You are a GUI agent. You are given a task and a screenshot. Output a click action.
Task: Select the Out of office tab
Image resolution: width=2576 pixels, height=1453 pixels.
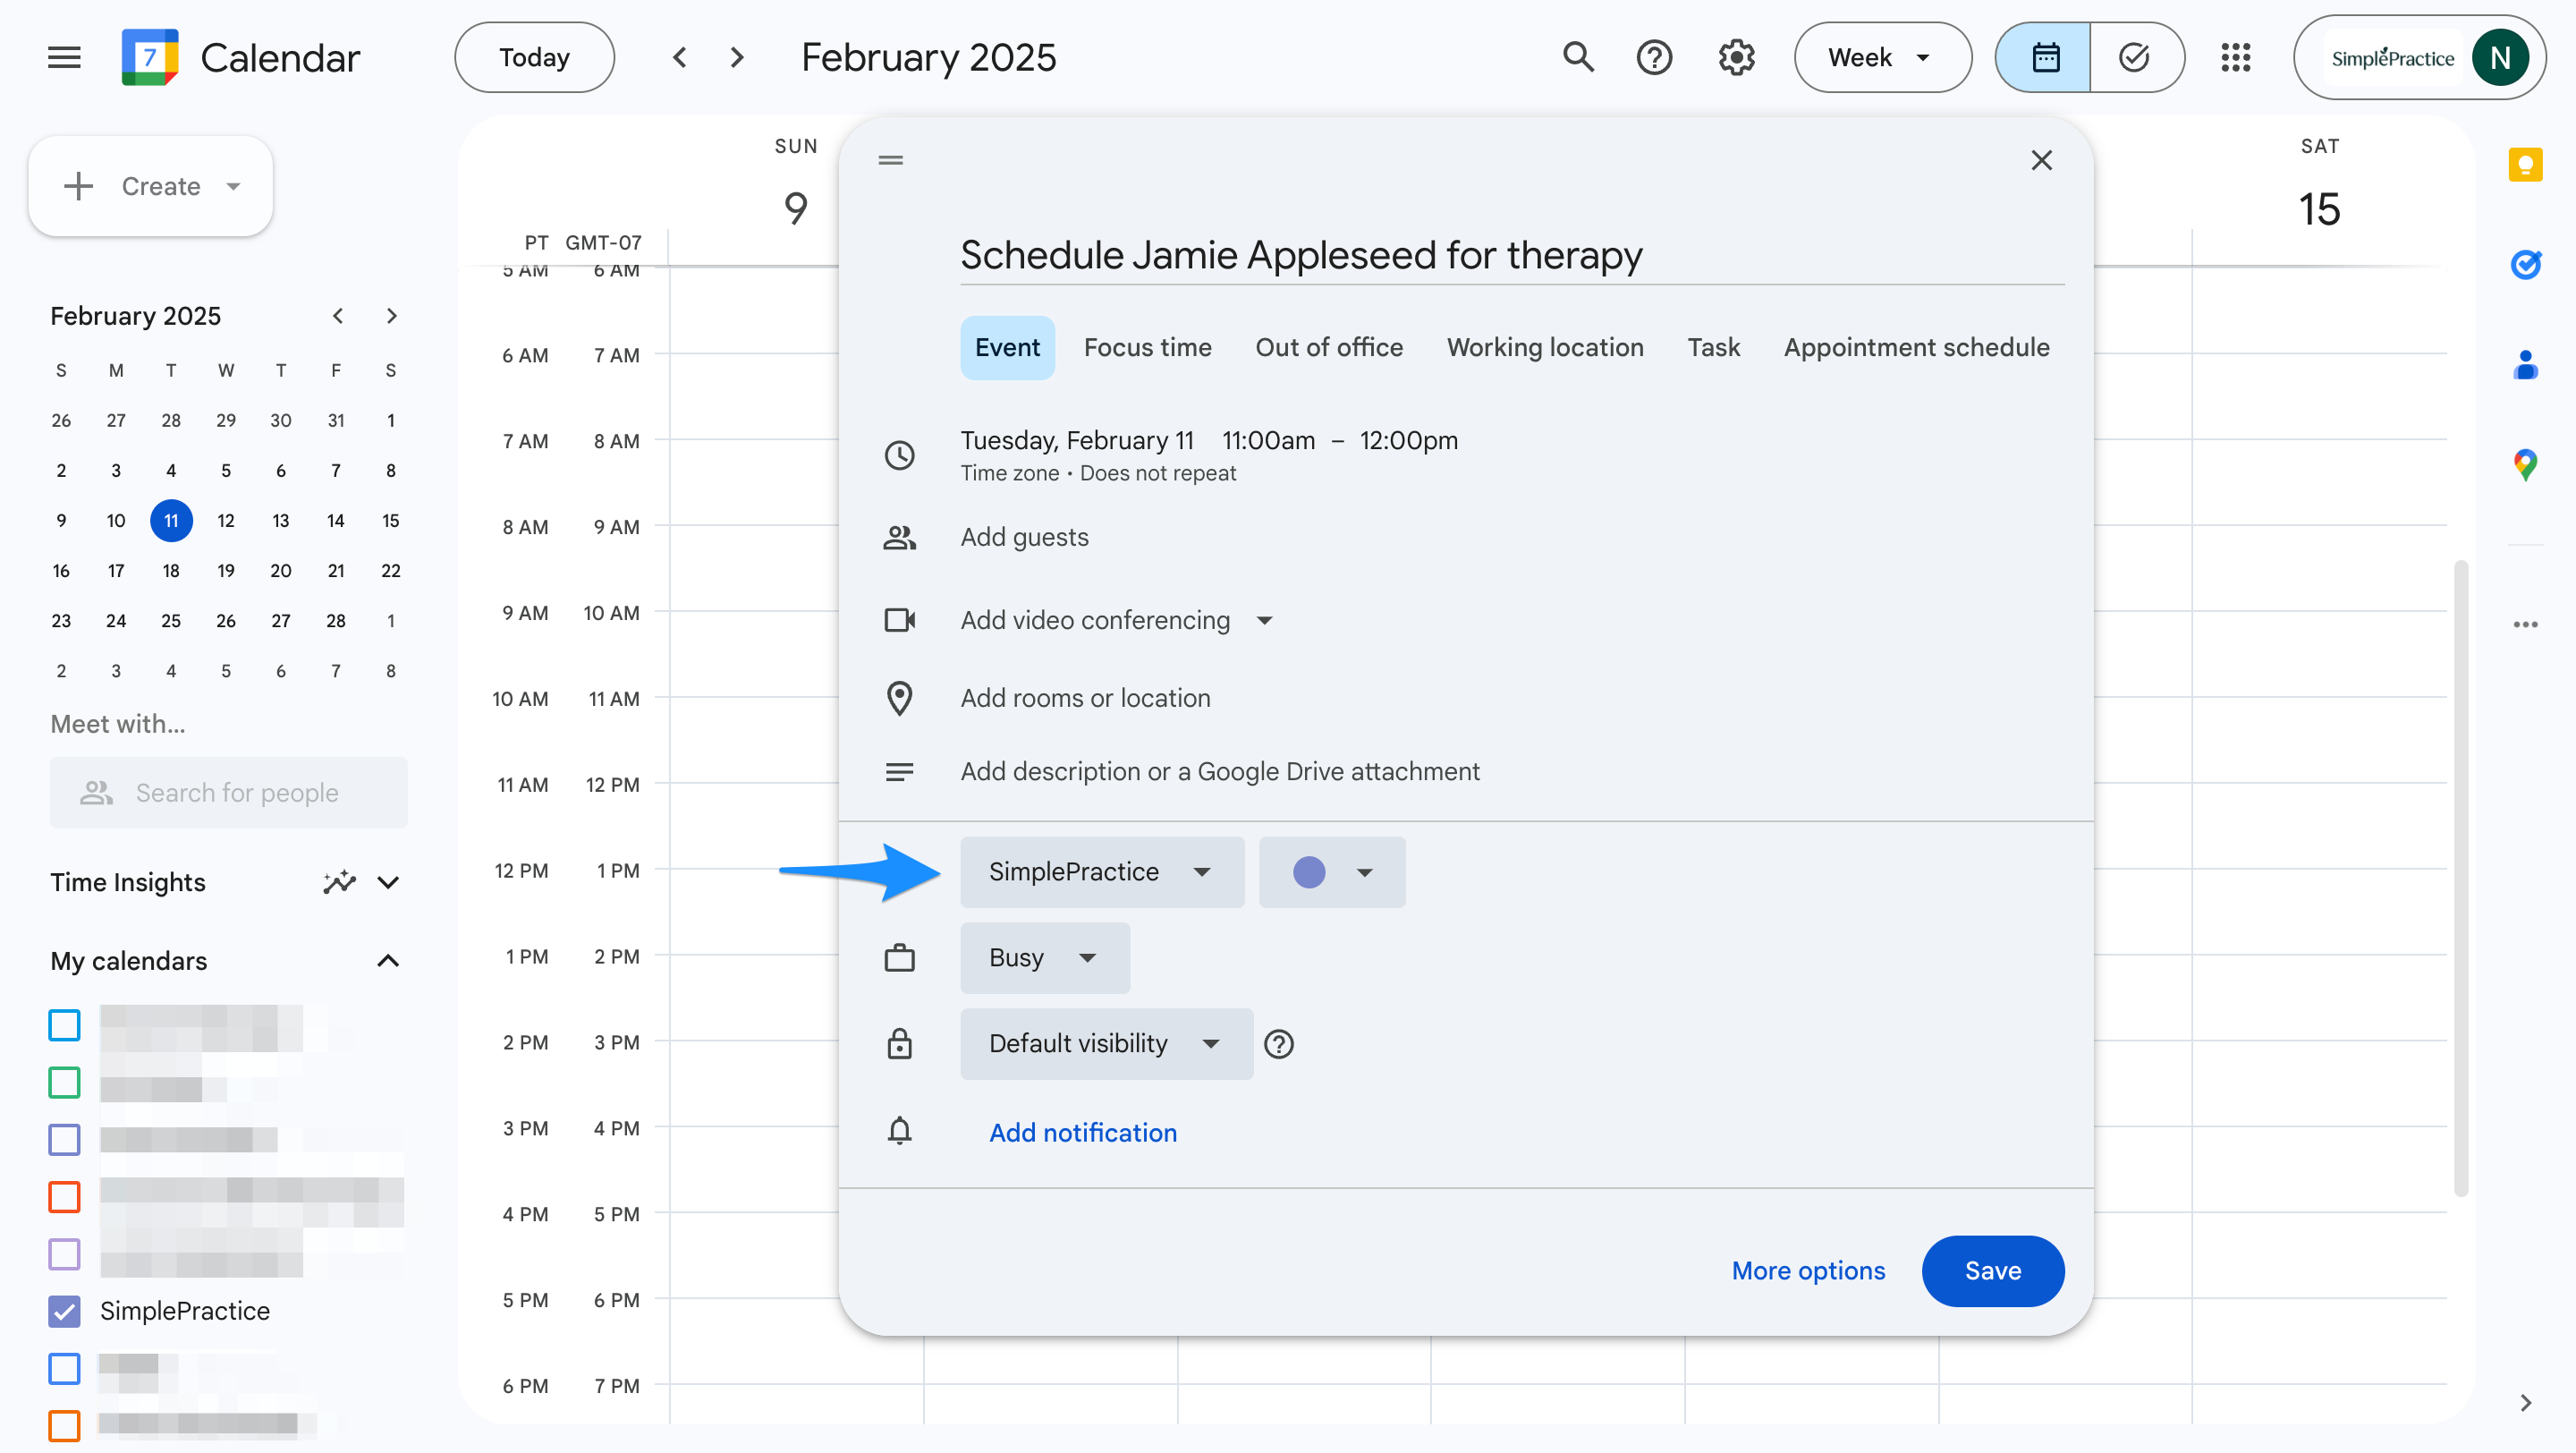(x=1328, y=347)
